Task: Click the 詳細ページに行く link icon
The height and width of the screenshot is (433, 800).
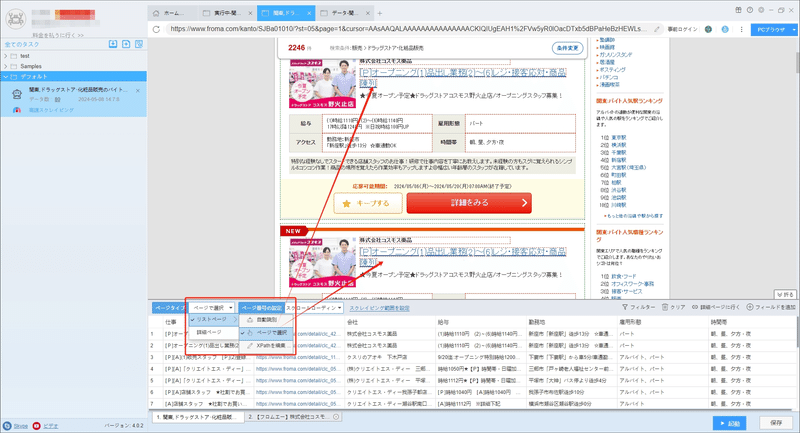Action: pos(695,307)
